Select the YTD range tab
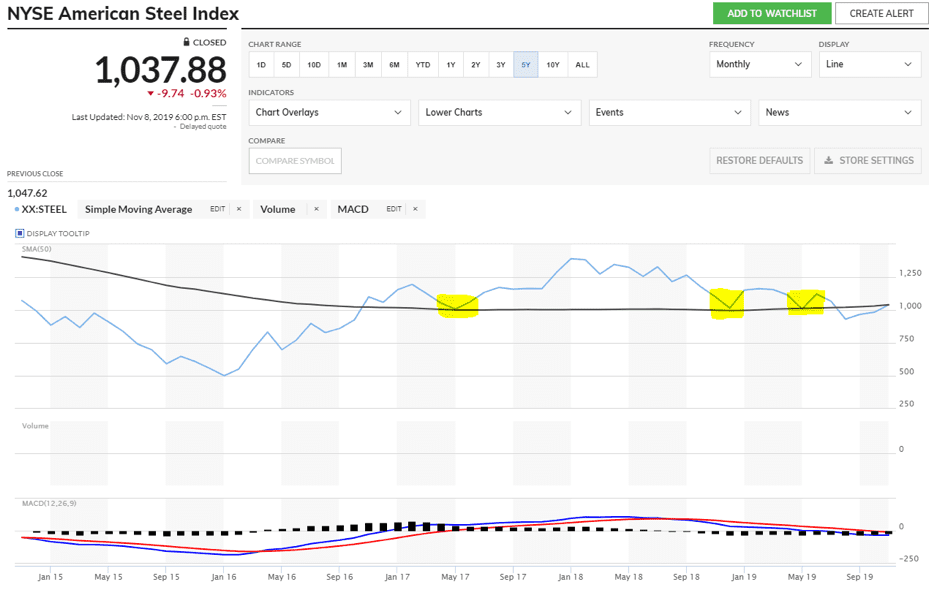The image size is (939, 591). [x=423, y=65]
